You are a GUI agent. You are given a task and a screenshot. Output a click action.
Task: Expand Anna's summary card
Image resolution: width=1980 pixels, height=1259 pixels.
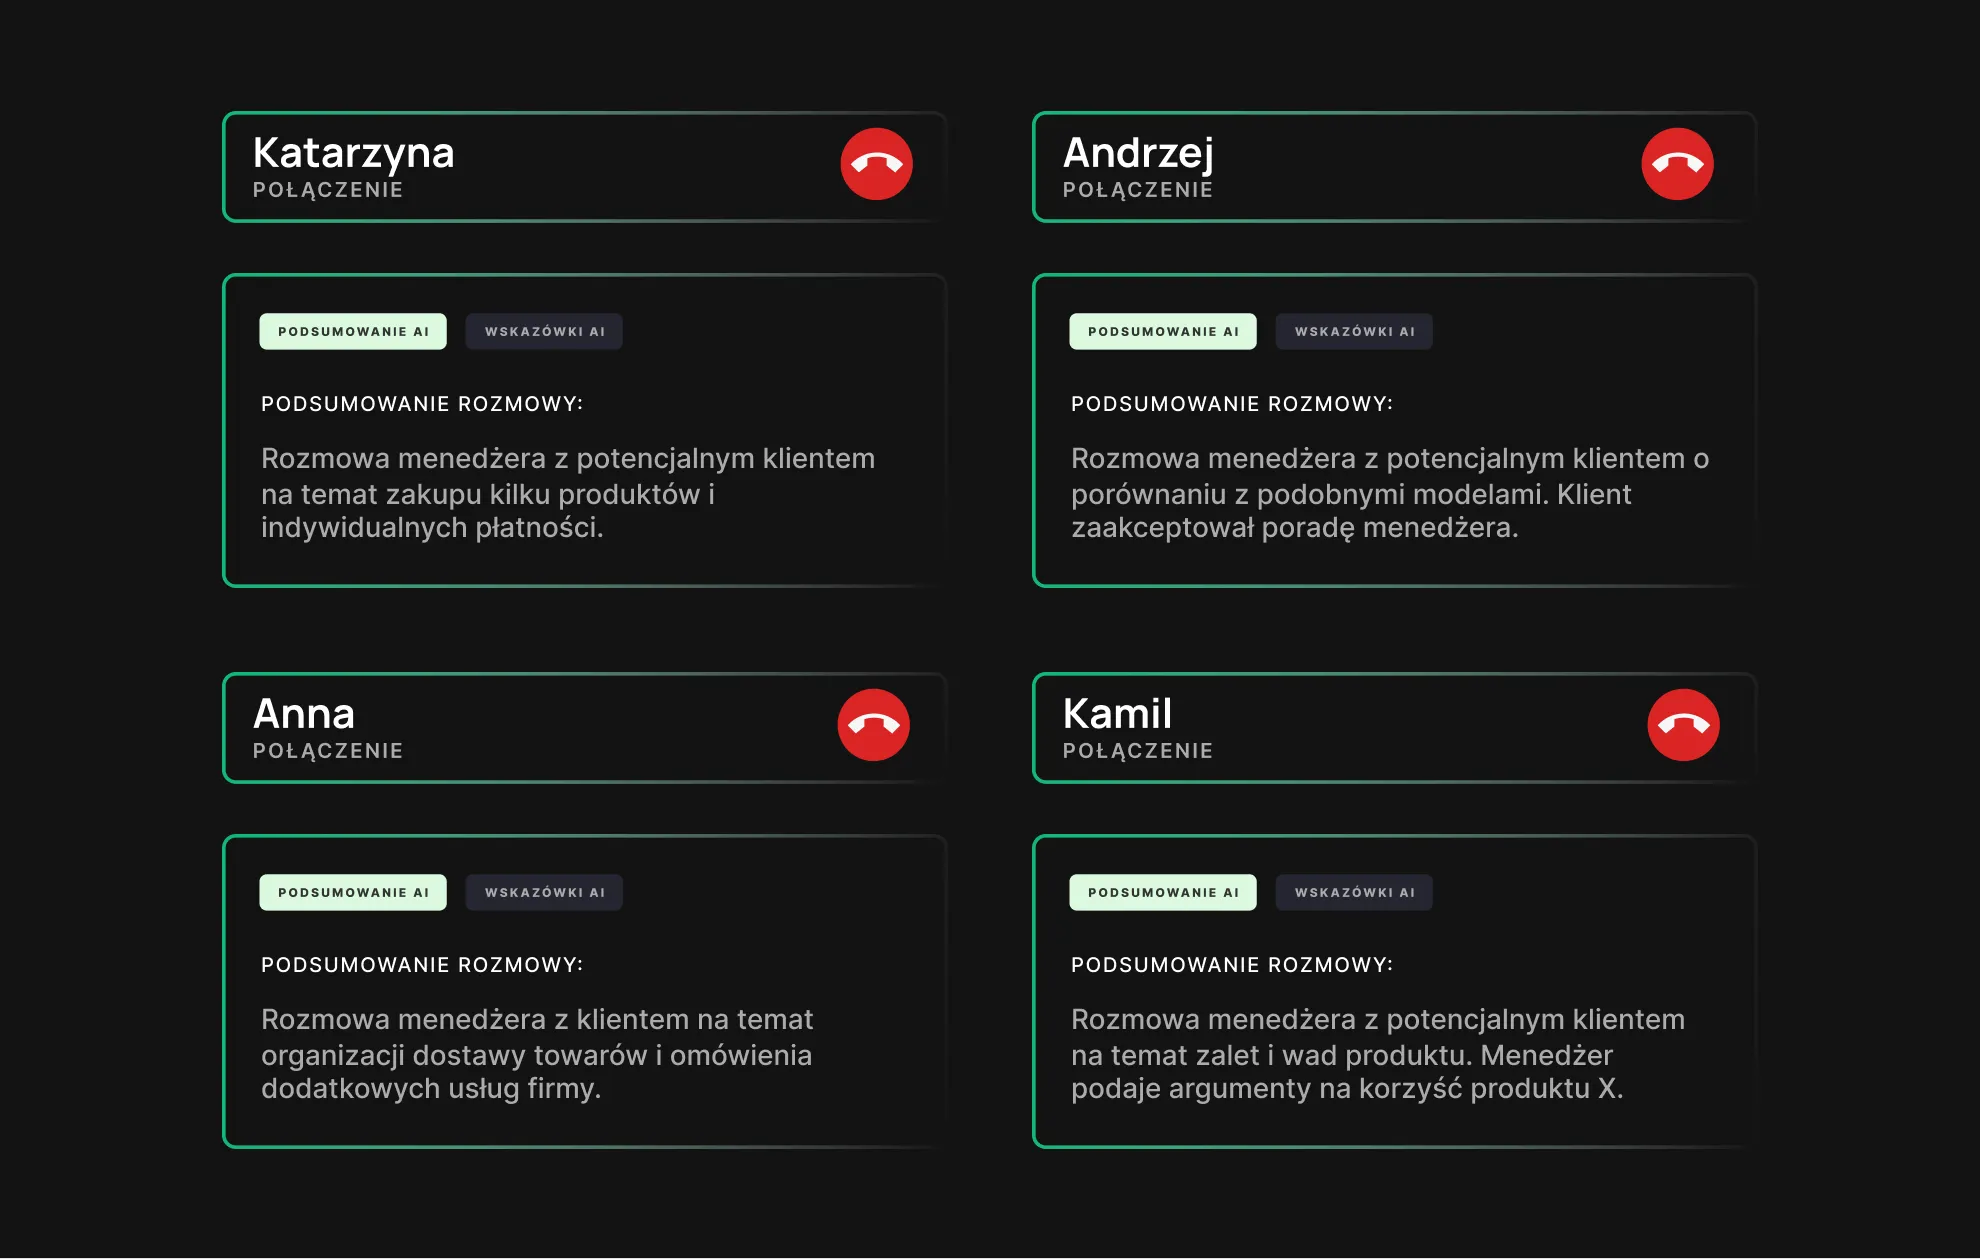(x=585, y=990)
